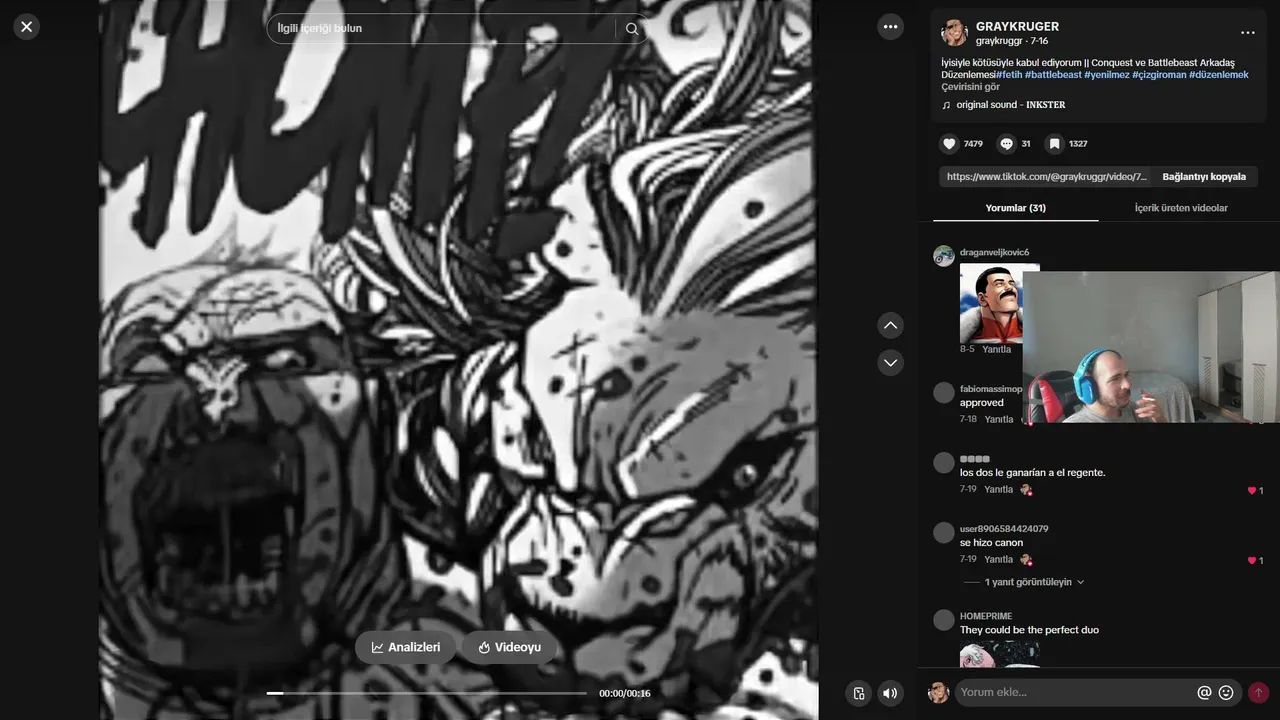The width and height of the screenshot is (1280, 720).
Task: Mute the video with the speaker icon
Action: [890, 693]
